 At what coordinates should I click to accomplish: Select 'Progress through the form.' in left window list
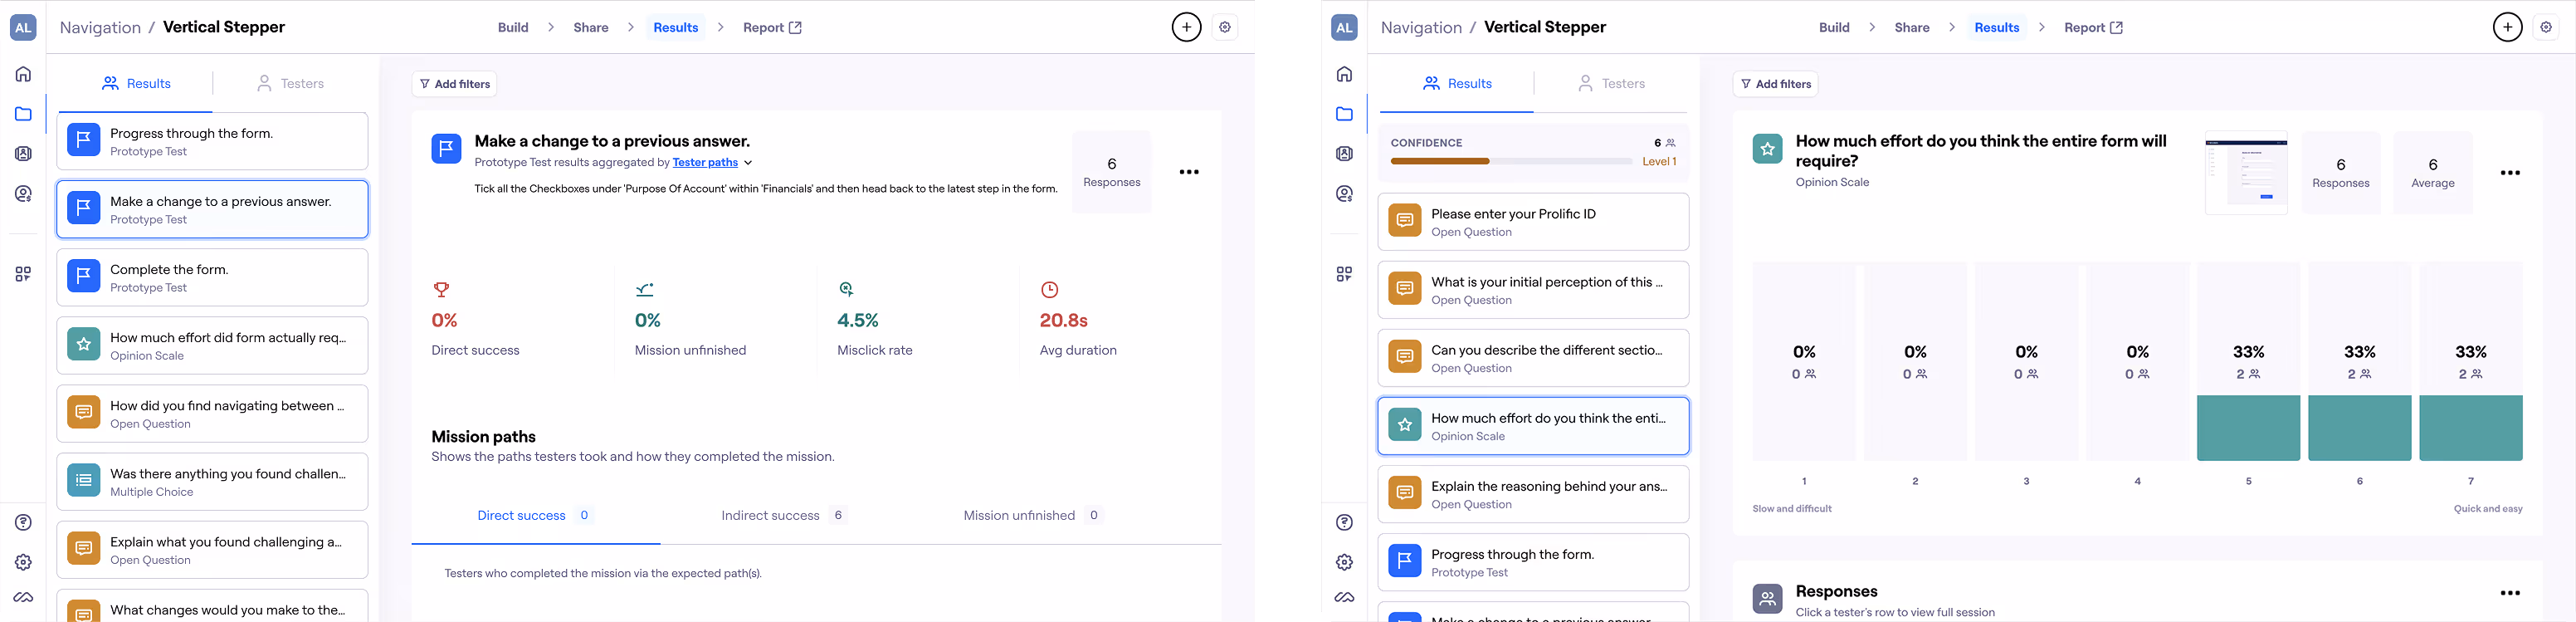212,142
